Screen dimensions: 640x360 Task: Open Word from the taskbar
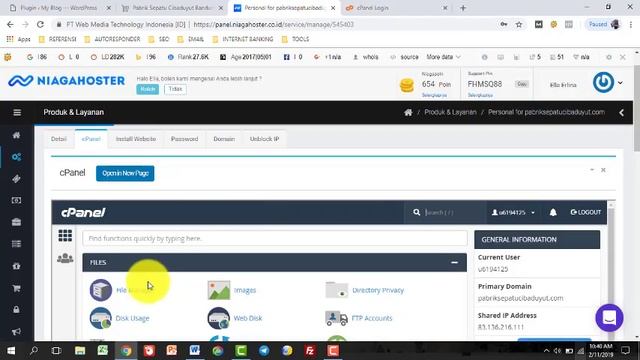(195, 351)
